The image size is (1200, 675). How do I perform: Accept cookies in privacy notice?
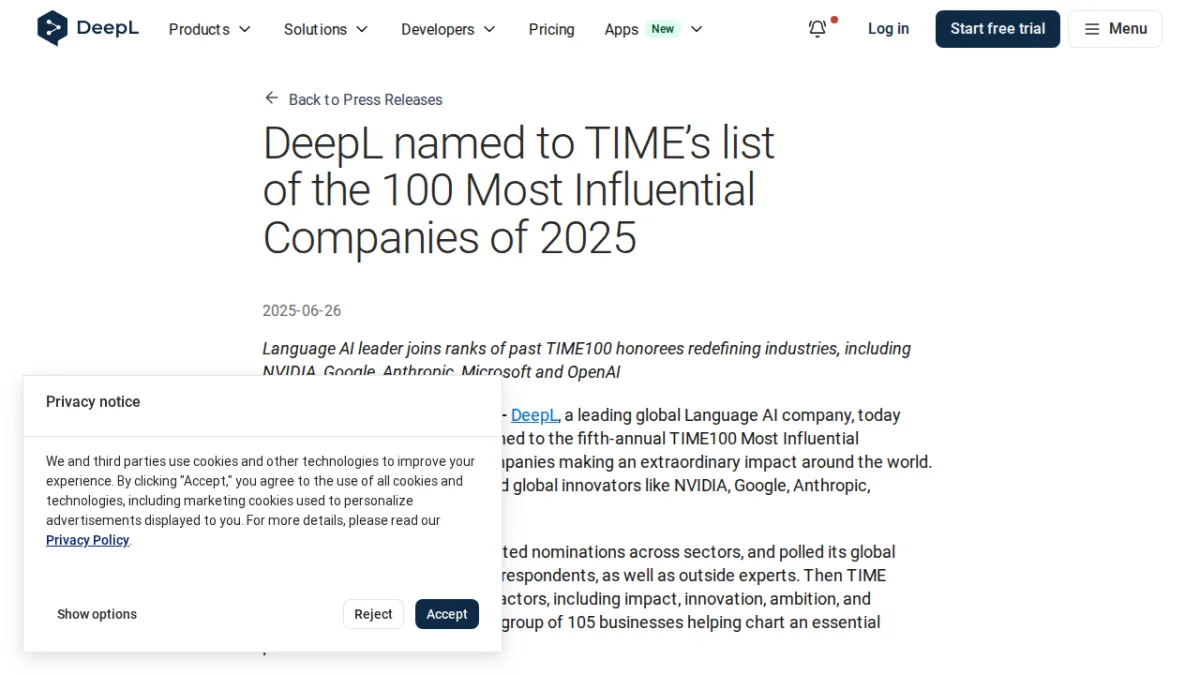(x=447, y=614)
